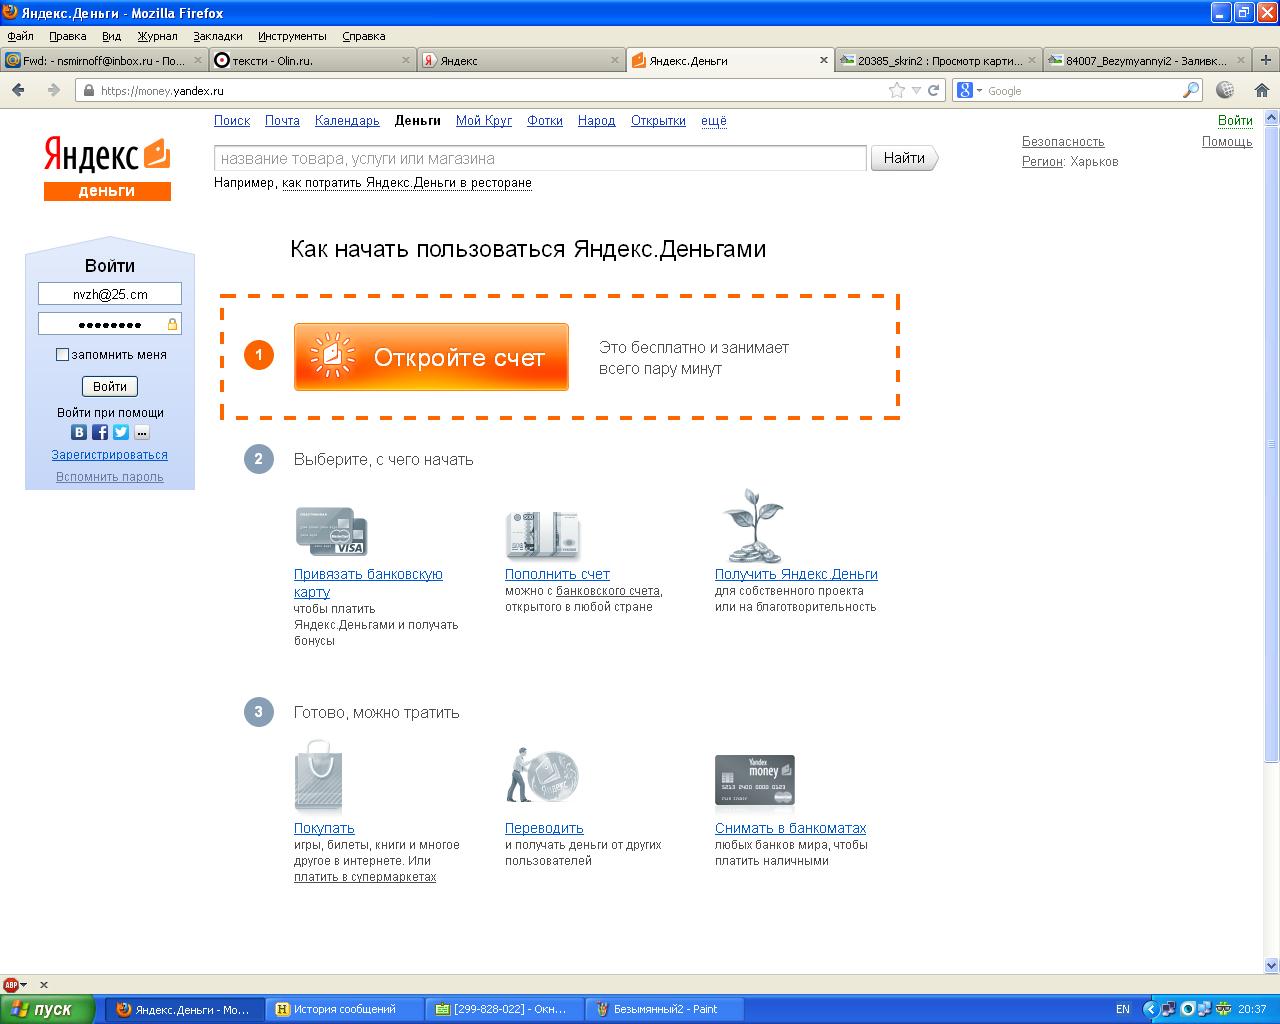1280x1024 pixels.
Task: Click the Windows Start button
Action: pos(48,1009)
